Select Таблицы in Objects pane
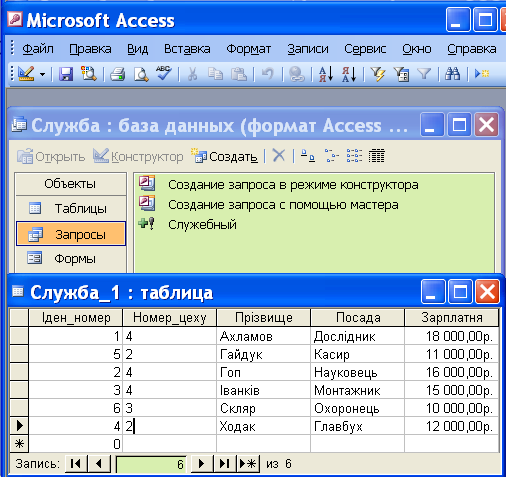Viewport: 506px width, 477px height. 71,209
